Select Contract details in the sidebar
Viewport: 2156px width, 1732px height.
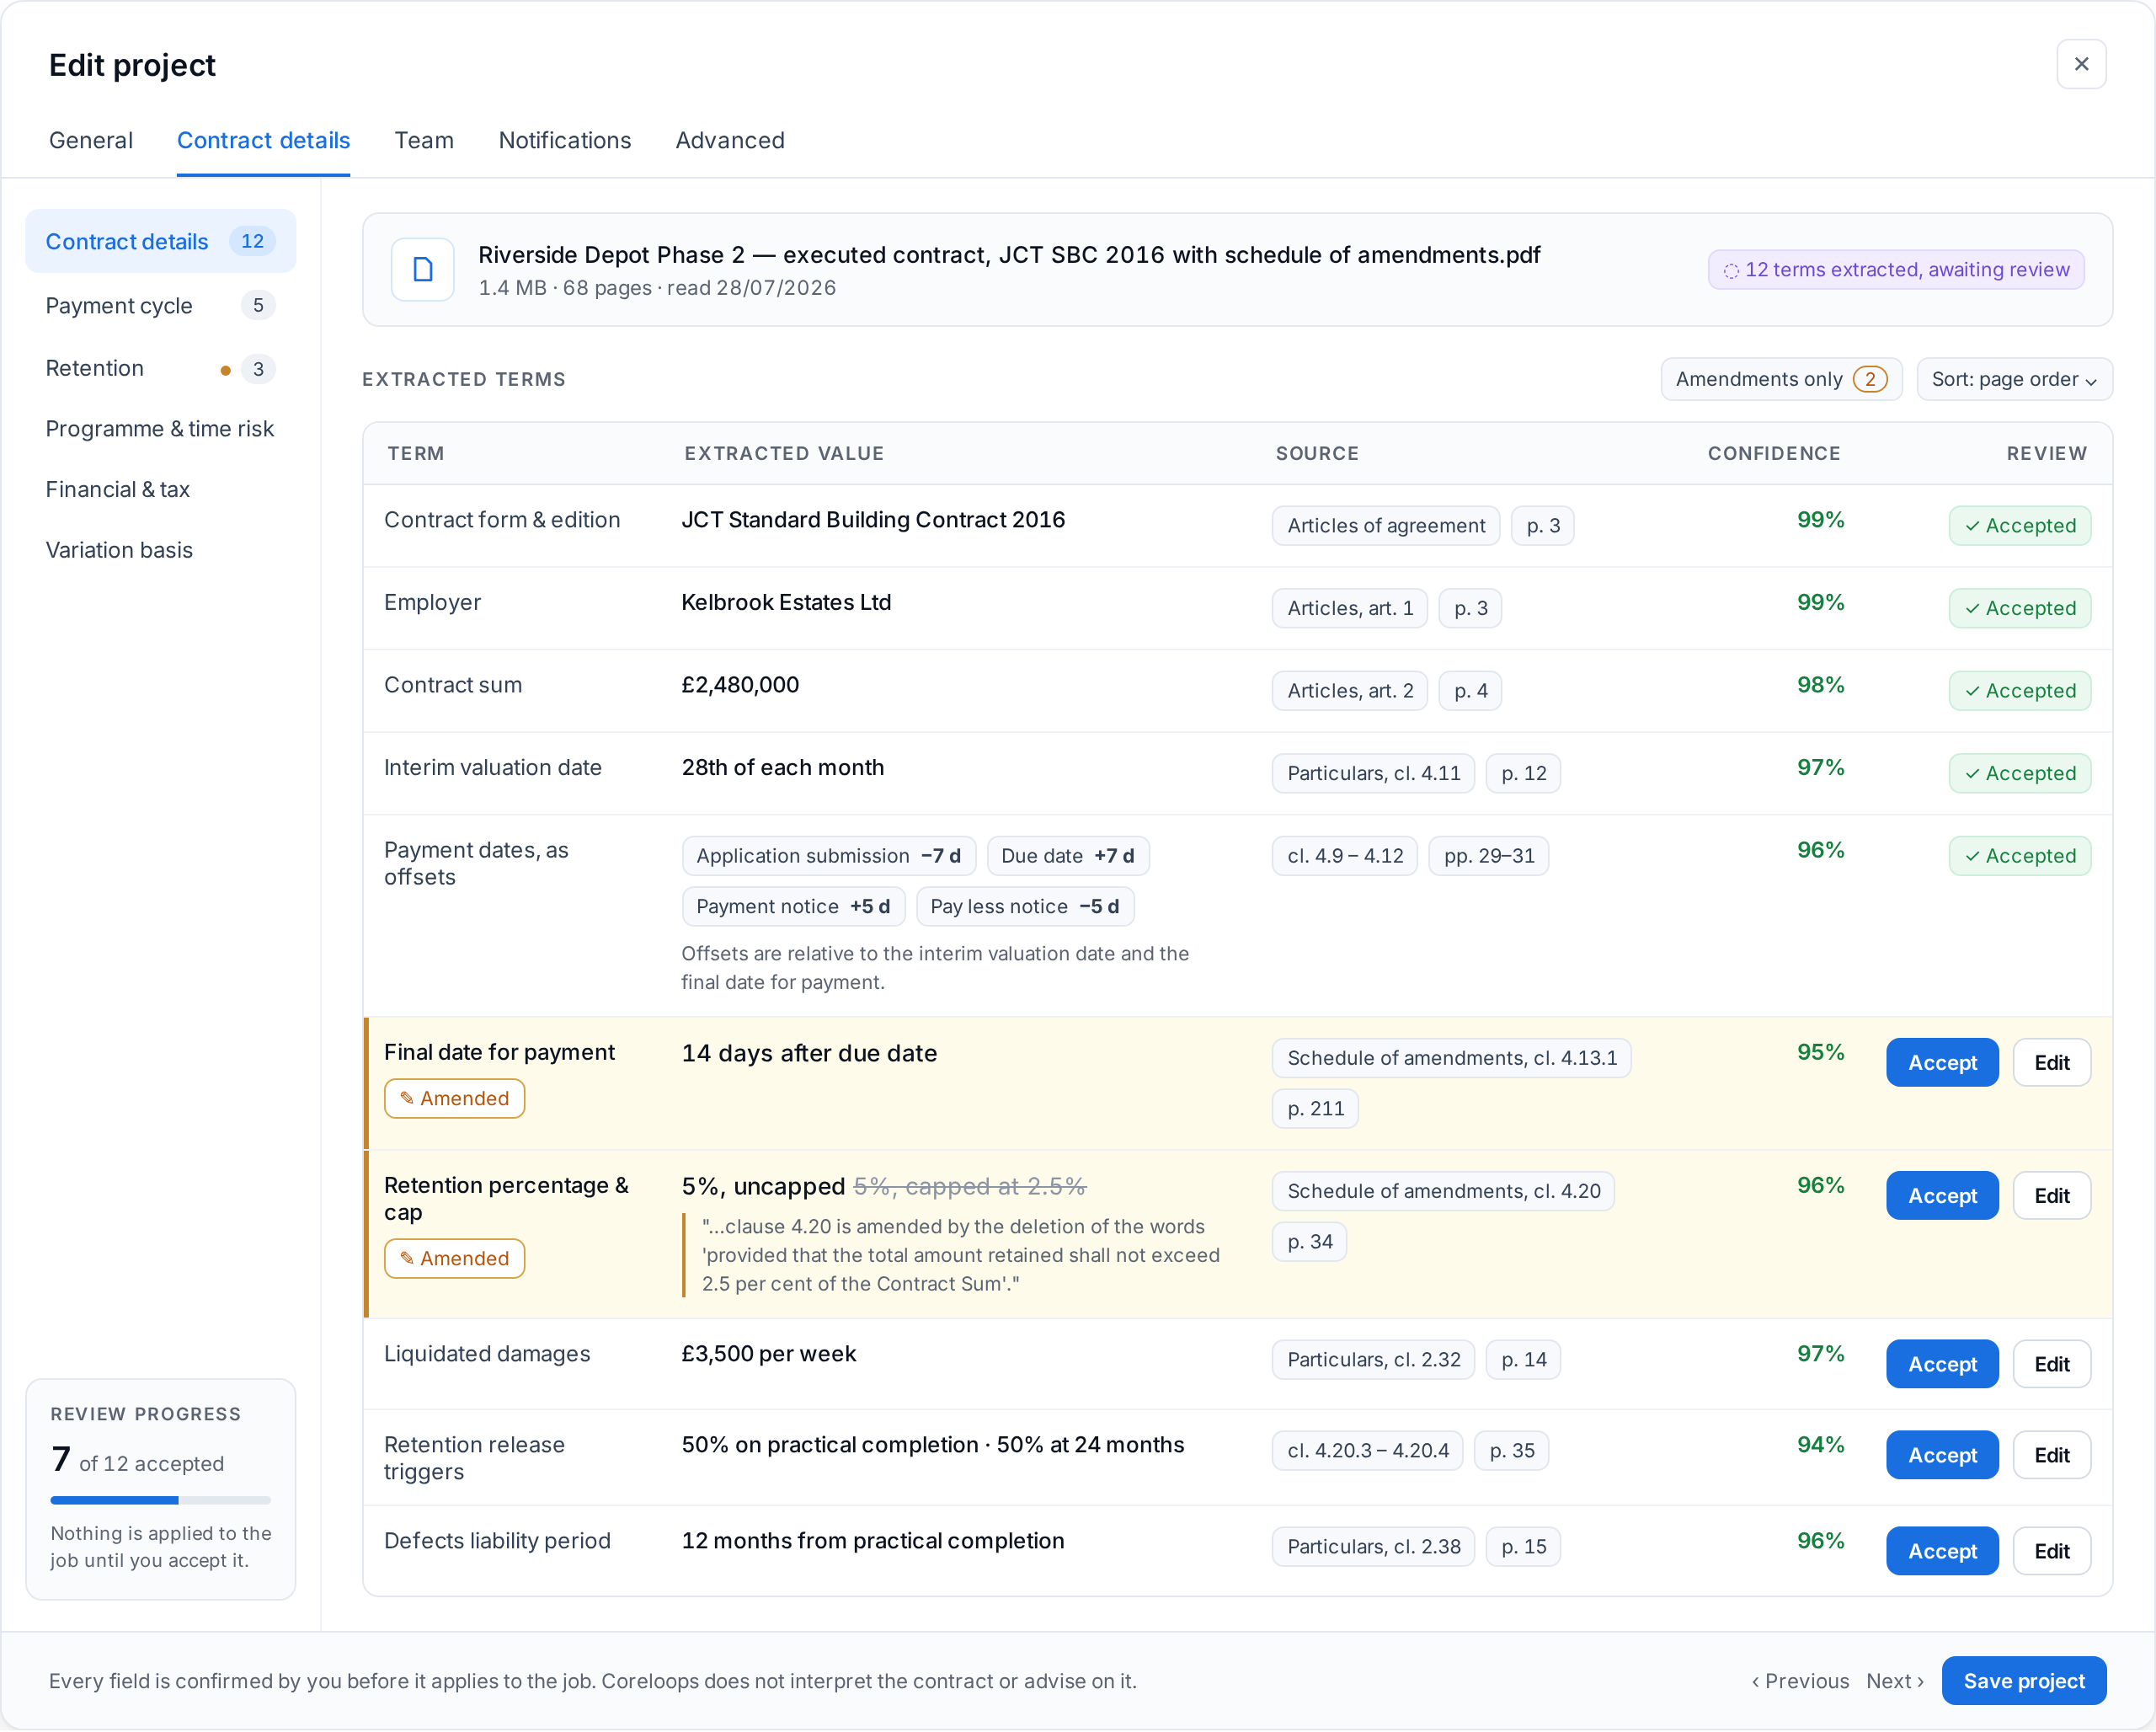pos(160,241)
